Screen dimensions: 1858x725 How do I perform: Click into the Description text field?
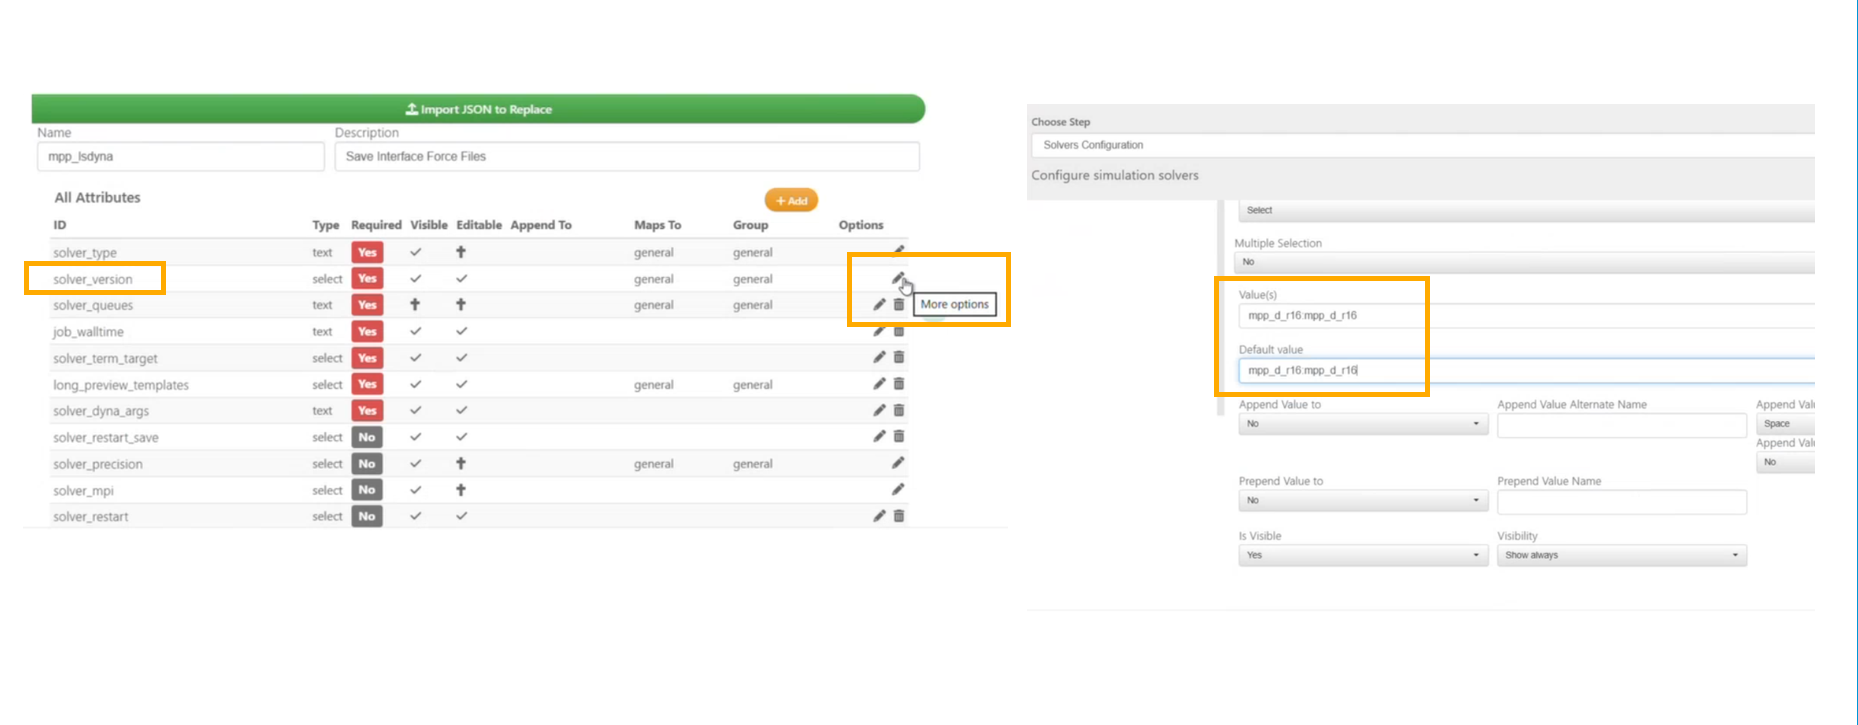626,156
